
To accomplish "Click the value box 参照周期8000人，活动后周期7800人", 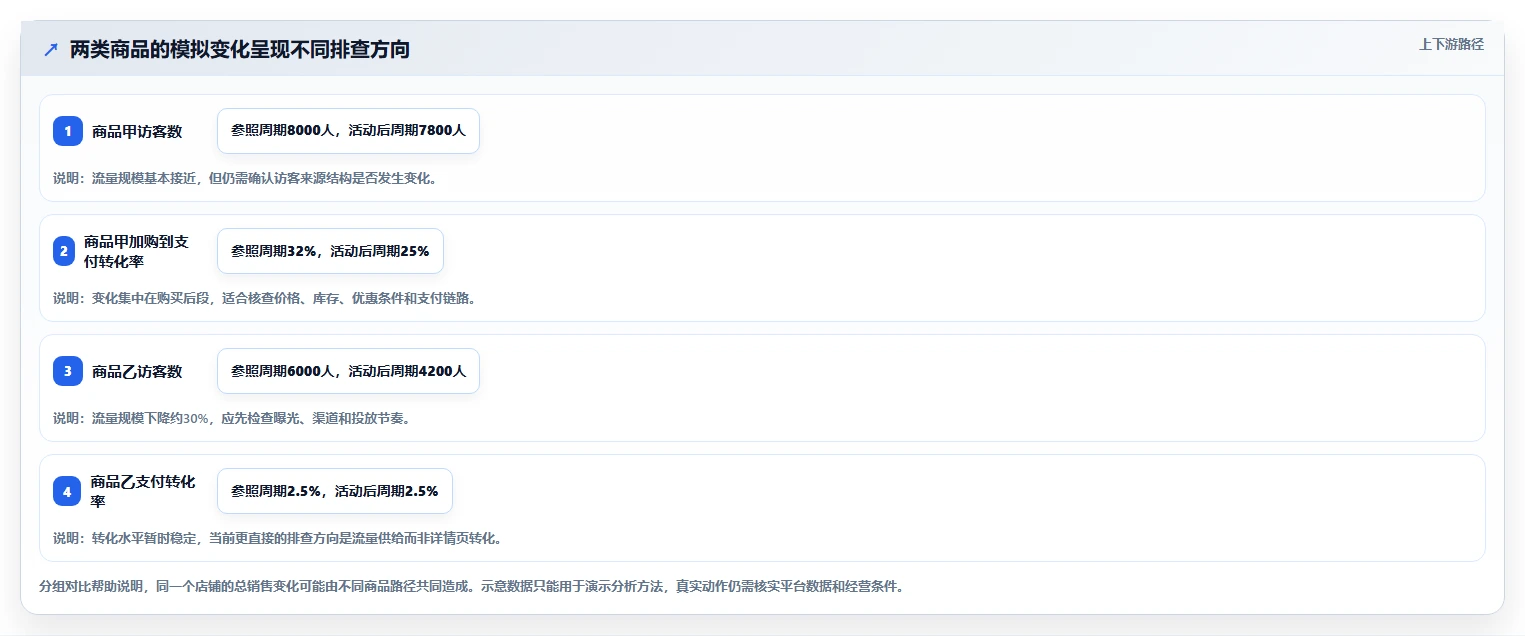I will [348, 131].
